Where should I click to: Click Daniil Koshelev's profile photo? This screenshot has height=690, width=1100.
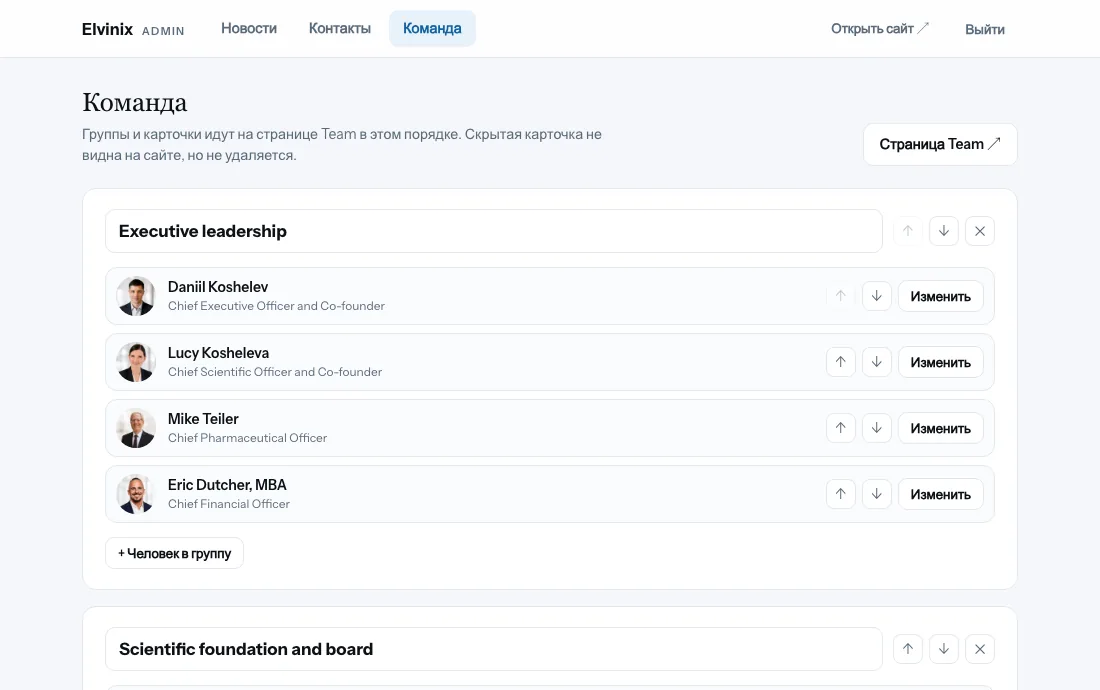[x=136, y=296]
